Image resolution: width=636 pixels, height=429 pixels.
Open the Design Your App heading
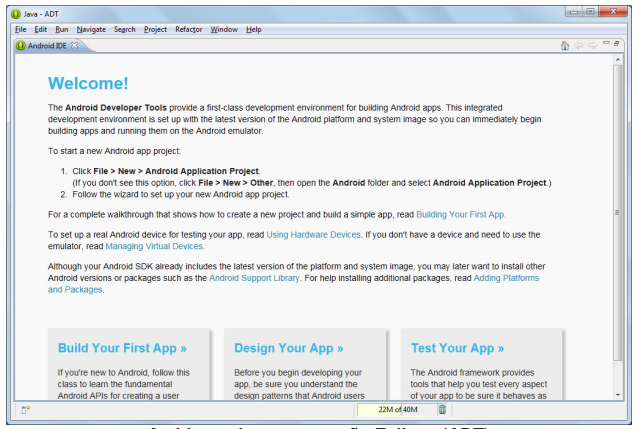click(288, 348)
